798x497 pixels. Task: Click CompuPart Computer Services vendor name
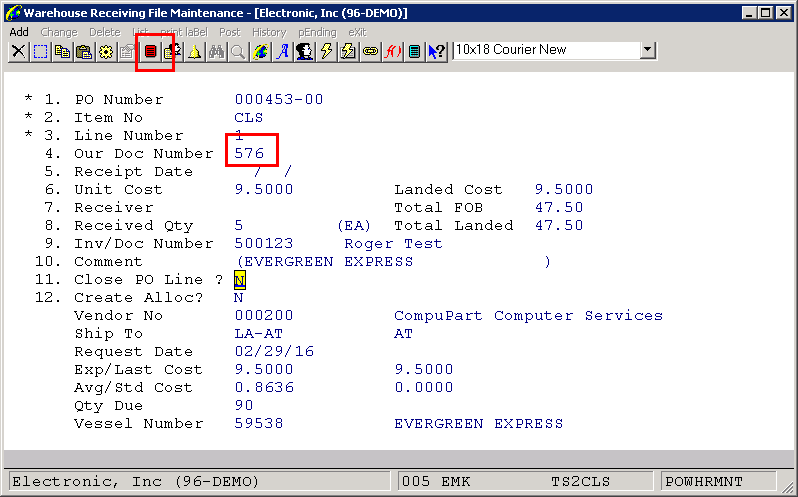point(528,315)
